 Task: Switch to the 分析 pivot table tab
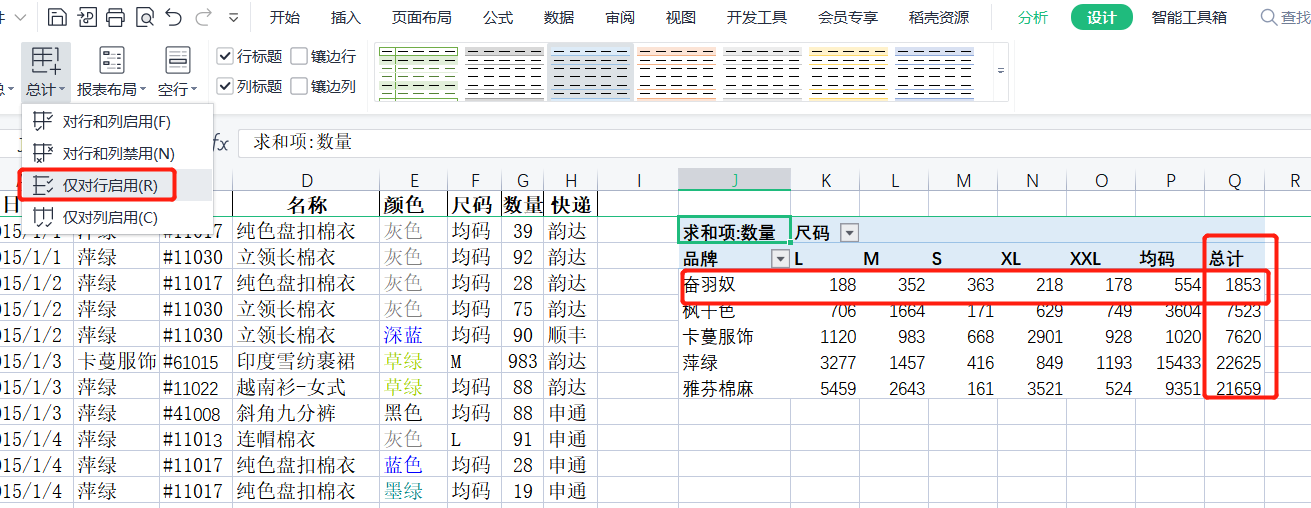pyautogui.click(x=1033, y=18)
